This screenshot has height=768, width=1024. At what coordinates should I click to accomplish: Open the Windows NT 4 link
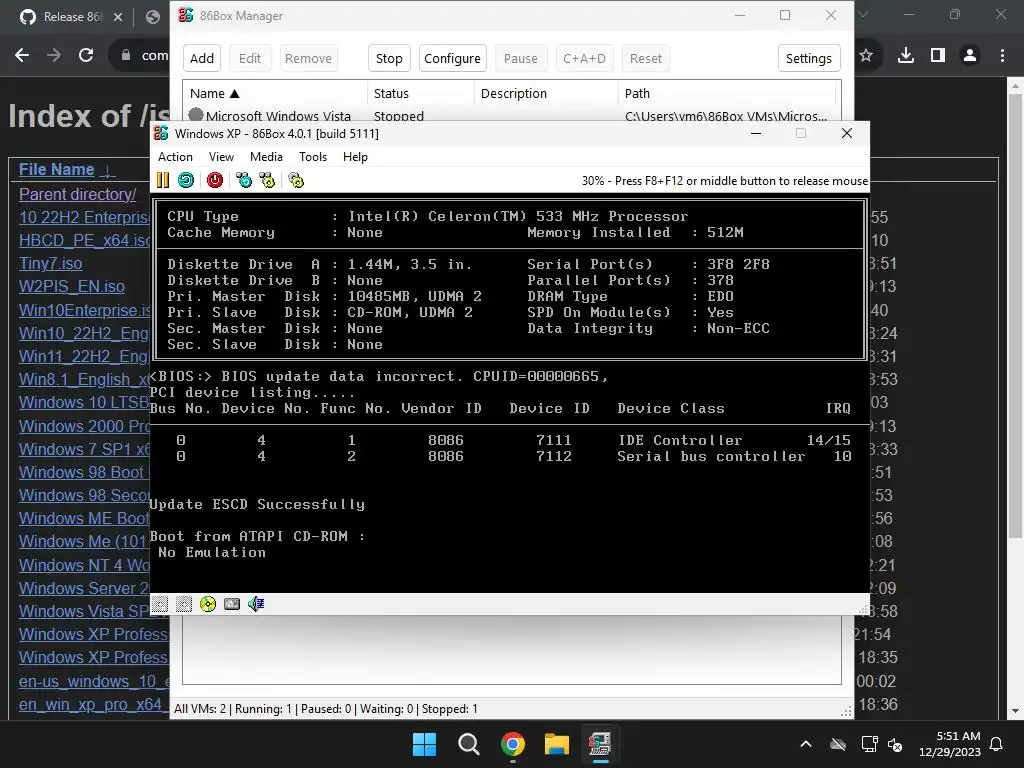coord(84,565)
